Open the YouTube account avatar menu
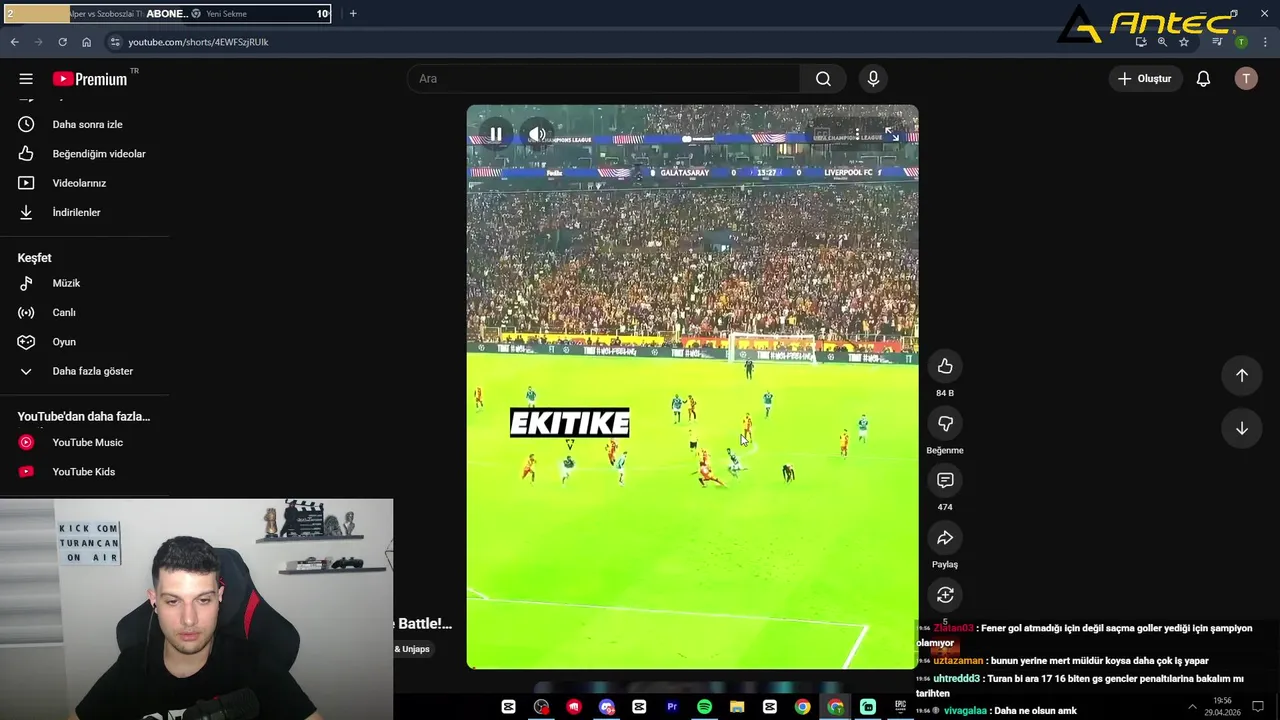The width and height of the screenshot is (1280, 720). pos(1245,79)
